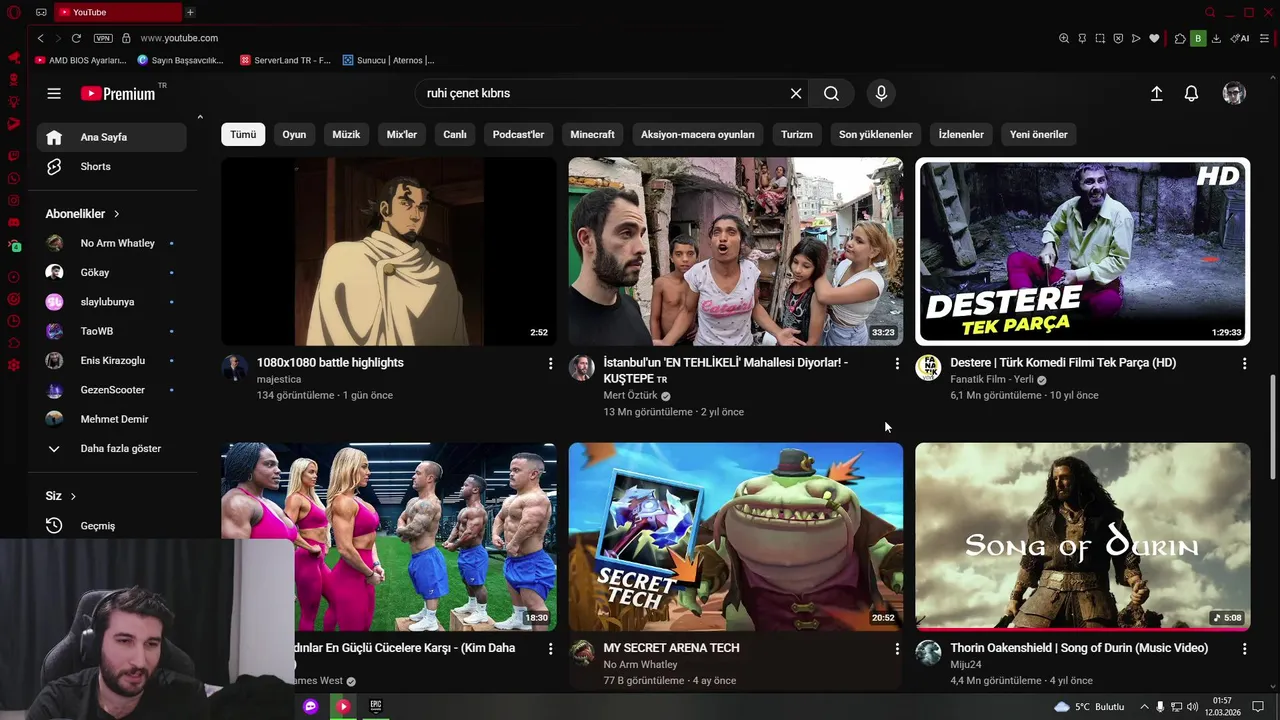This screenshot has width=1280, height=720.
Task: Play the Song of Durin thumbnail
Action: (x=1082, y=537)
